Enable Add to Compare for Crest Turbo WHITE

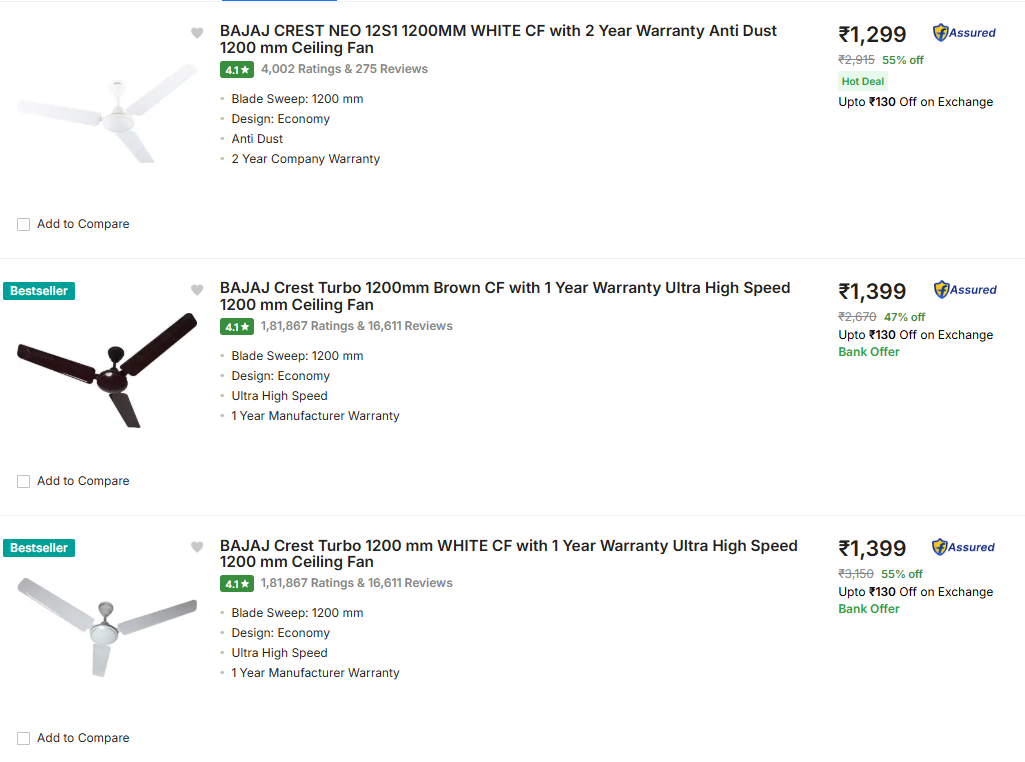pos(24,738)
